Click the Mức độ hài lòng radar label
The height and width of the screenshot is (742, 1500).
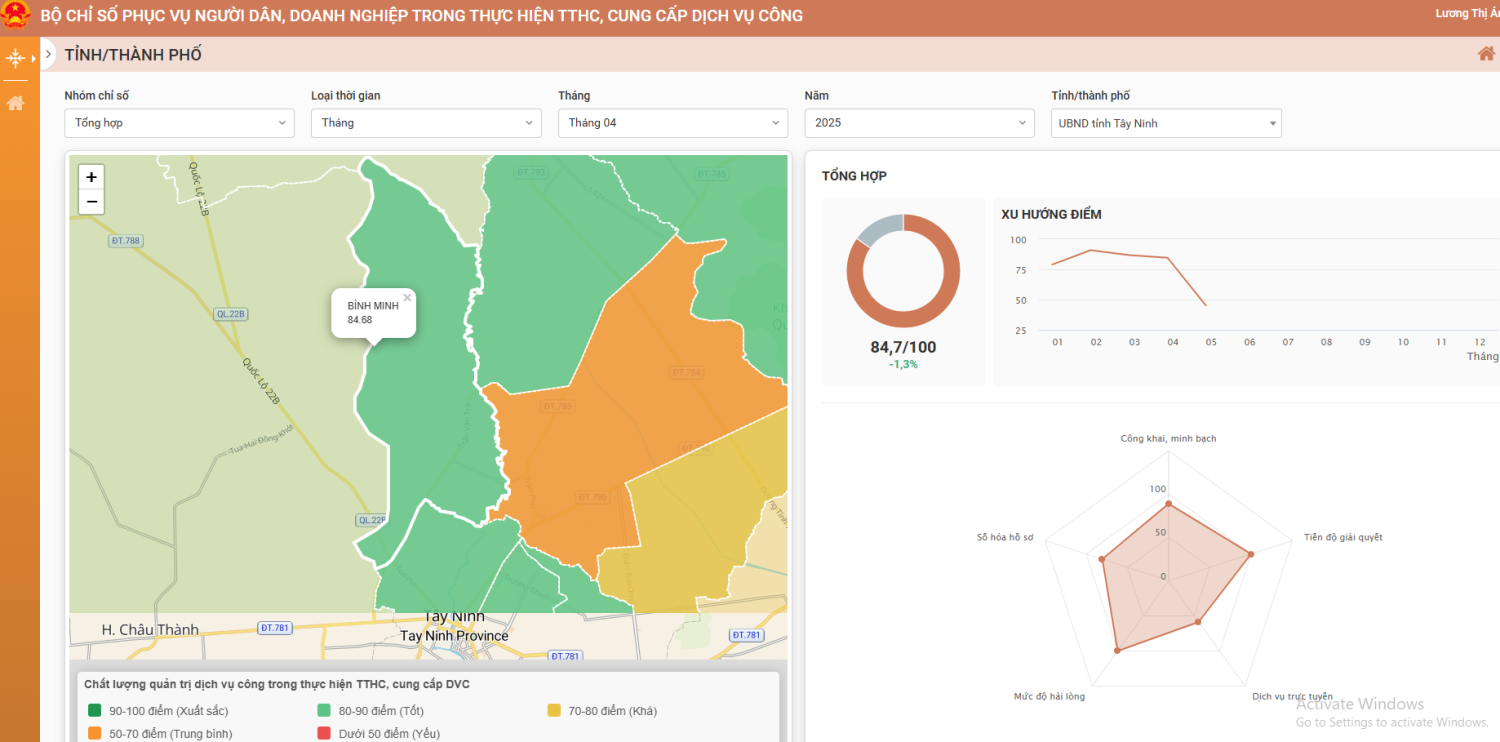click(x=1049, y=696)
